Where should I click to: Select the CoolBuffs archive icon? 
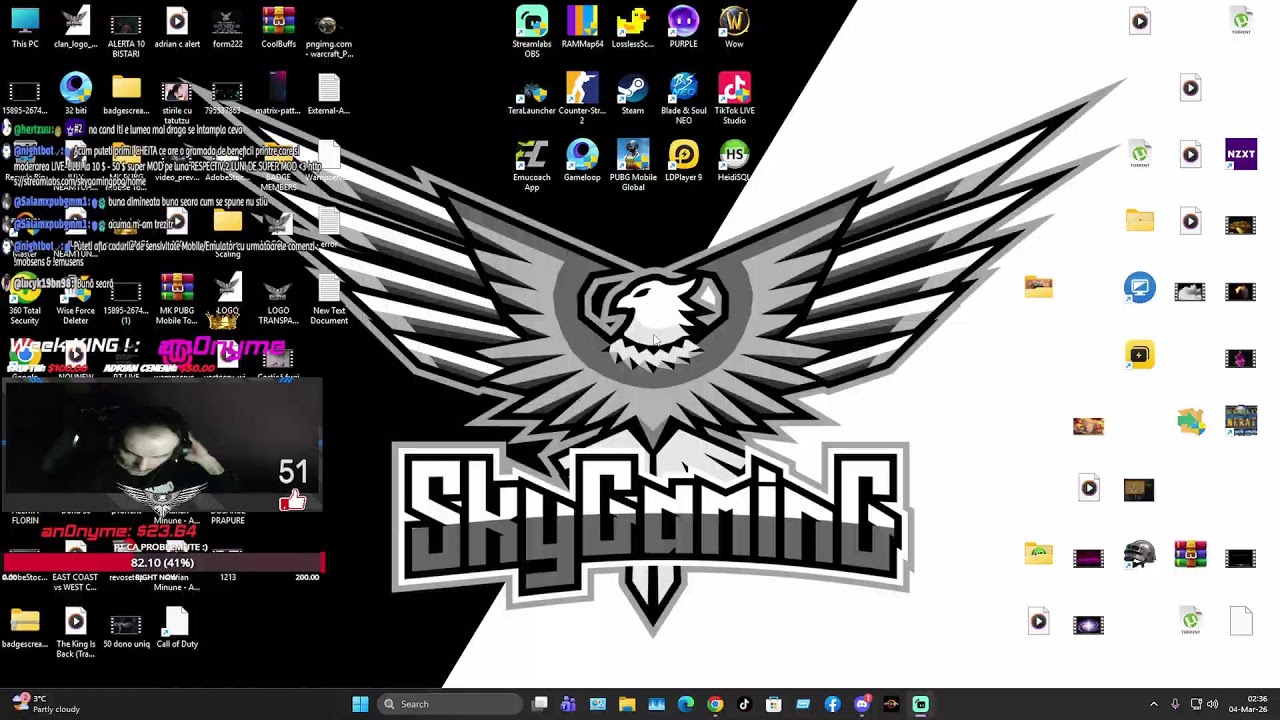[x=278, y=27]
